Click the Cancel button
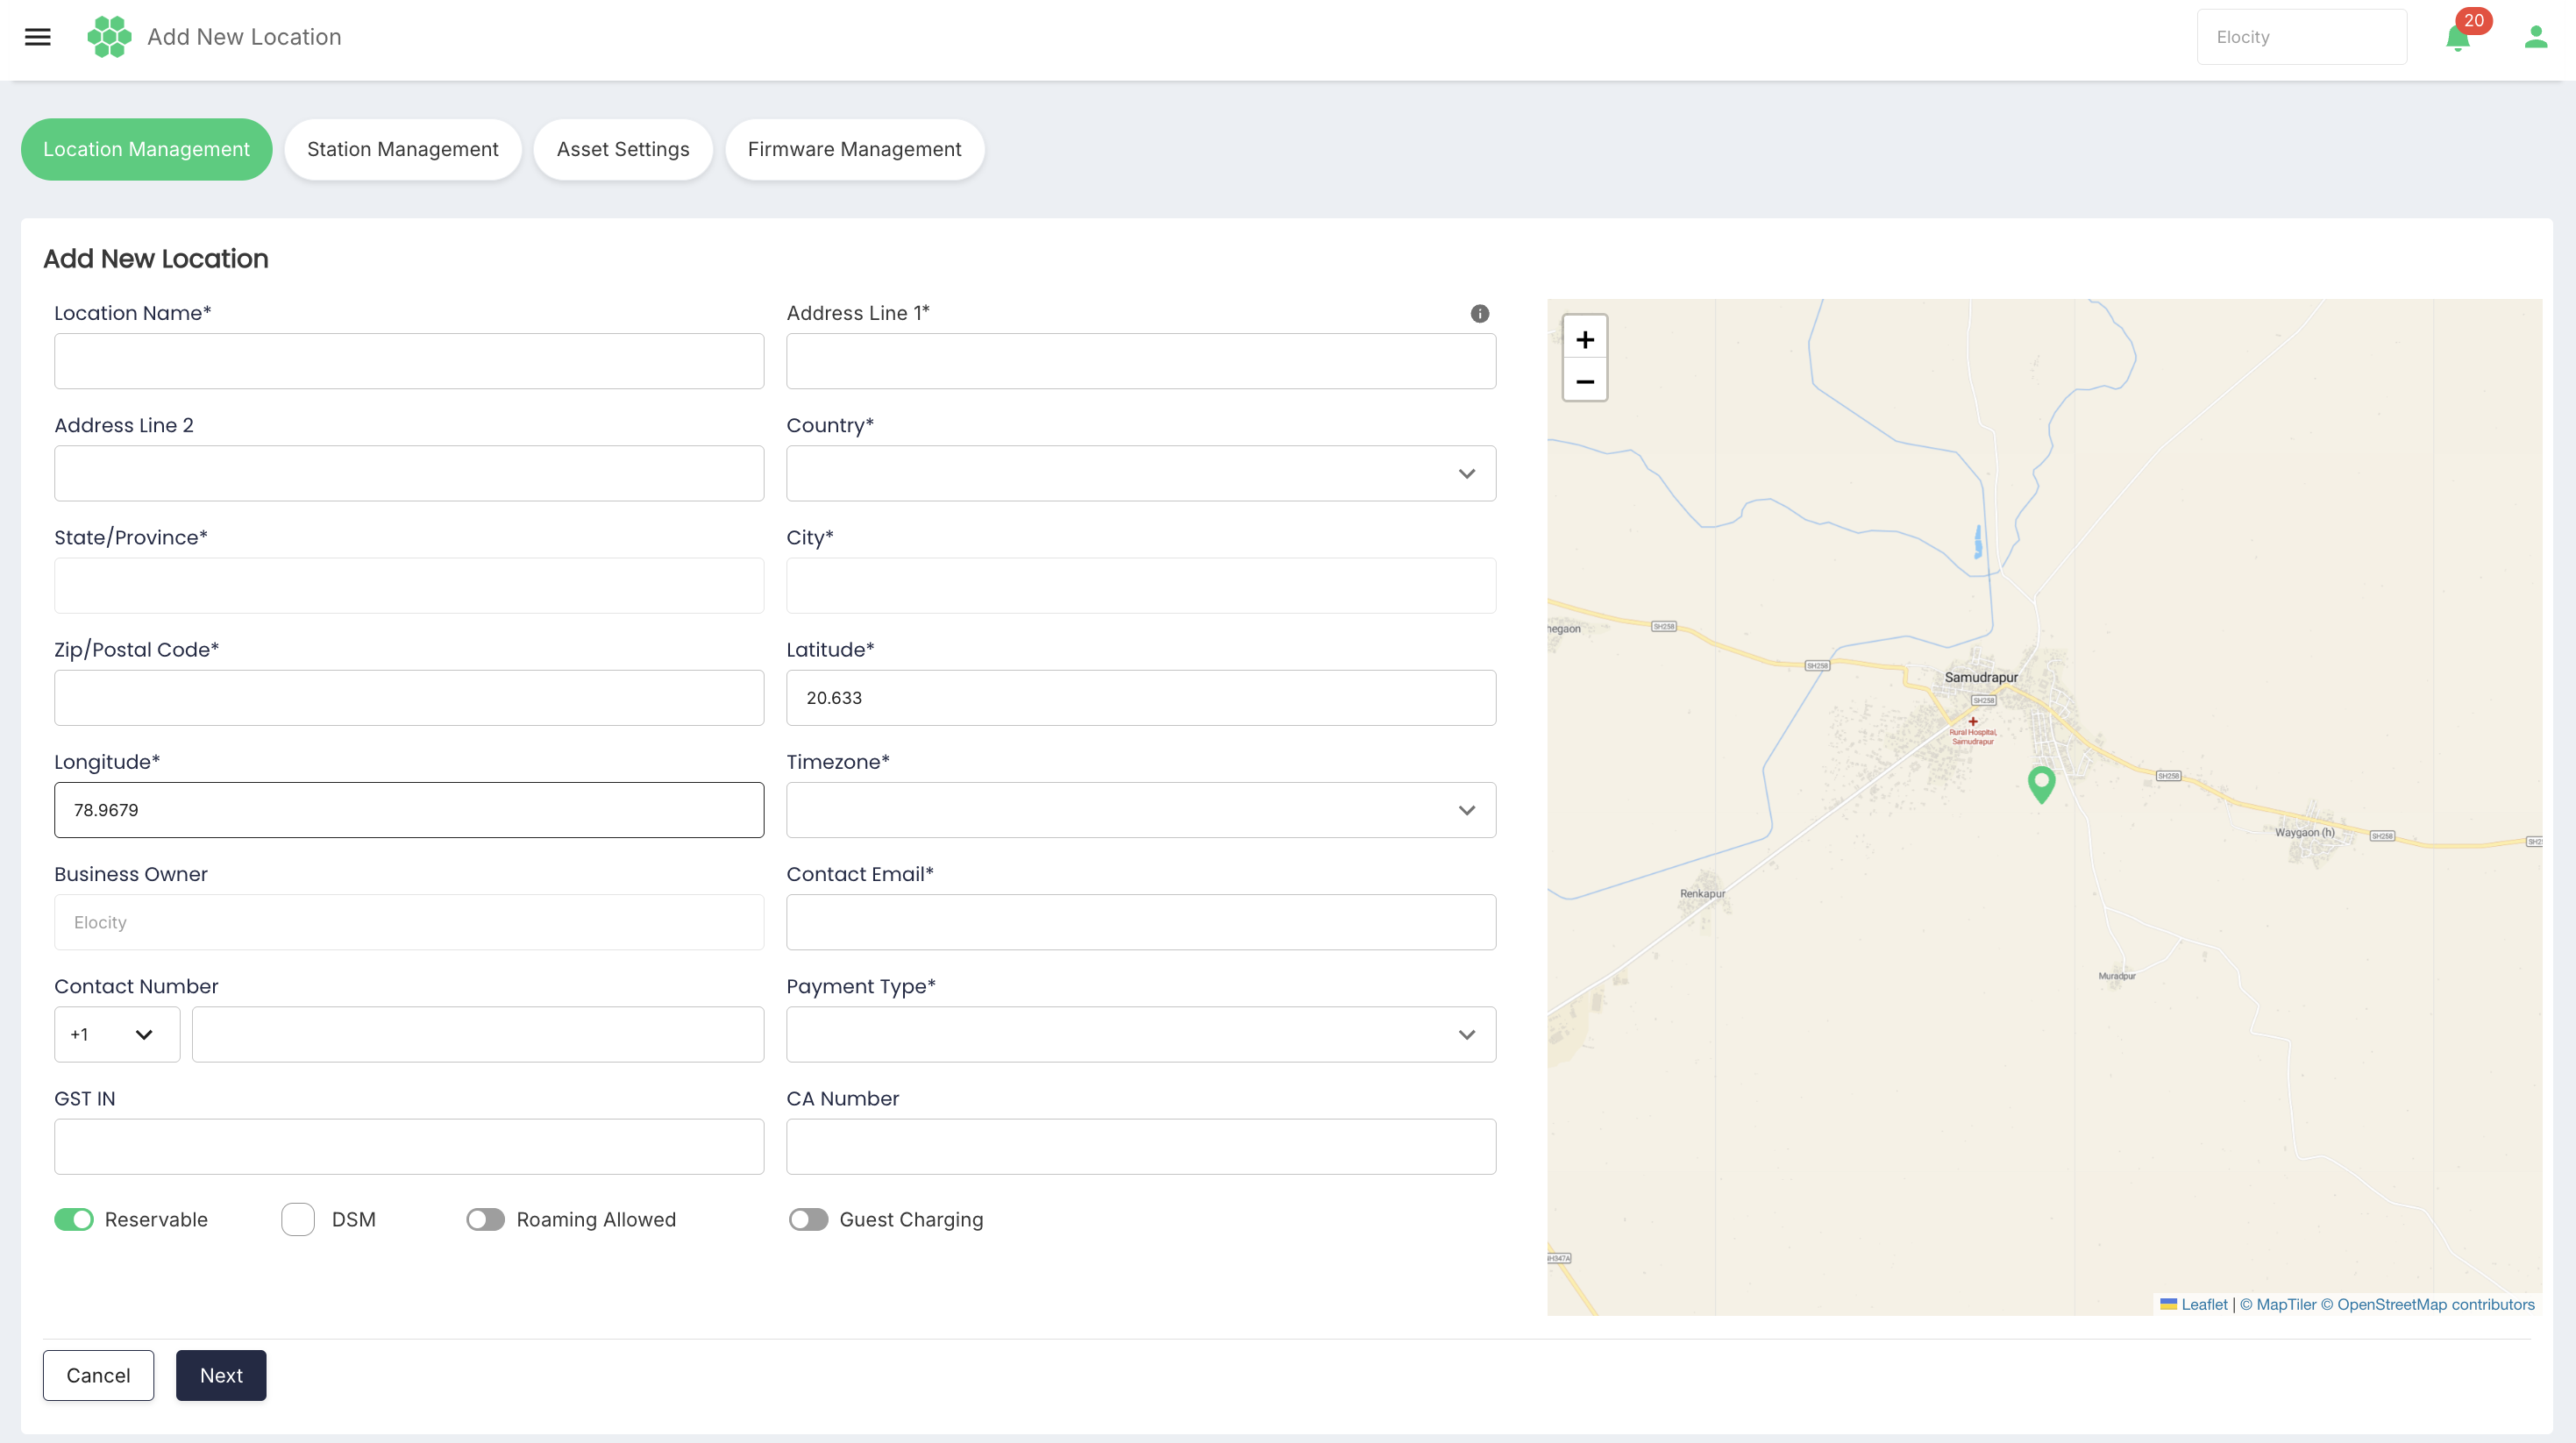Viewport: 2576px width, 1443px height. coord(98,1375)
